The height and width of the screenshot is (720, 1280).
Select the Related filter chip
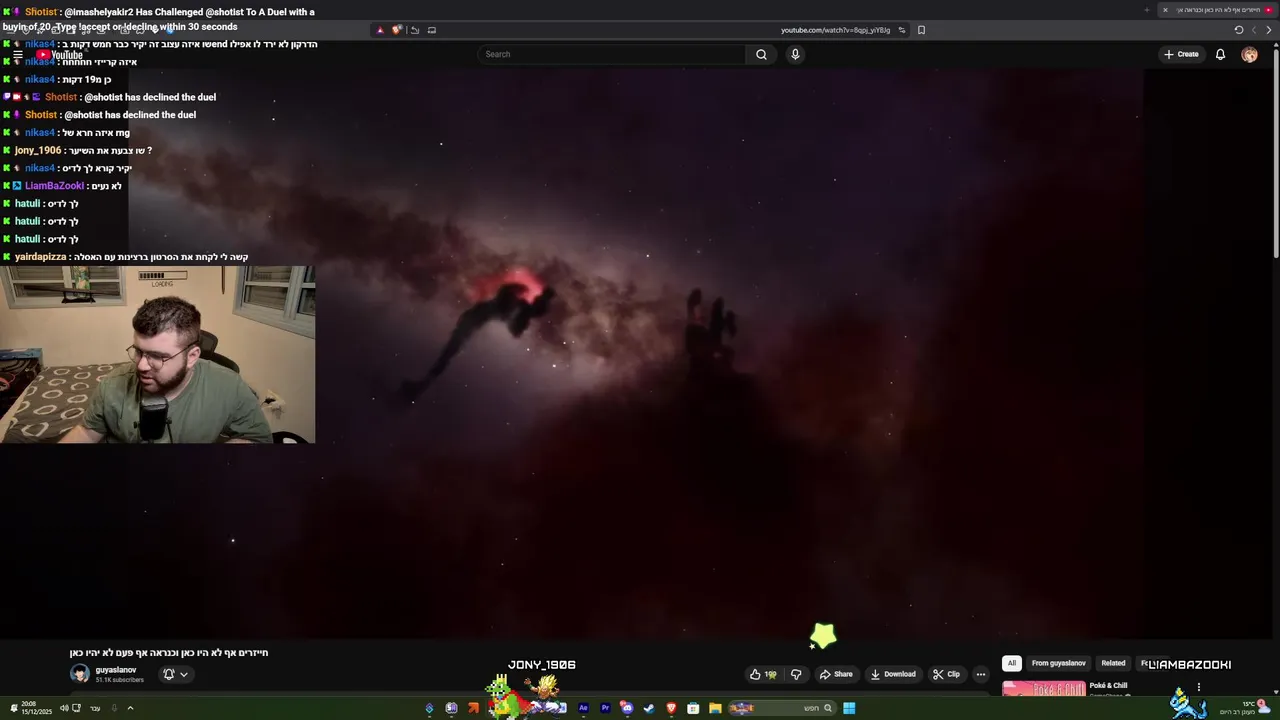[x=1113, y=663]
